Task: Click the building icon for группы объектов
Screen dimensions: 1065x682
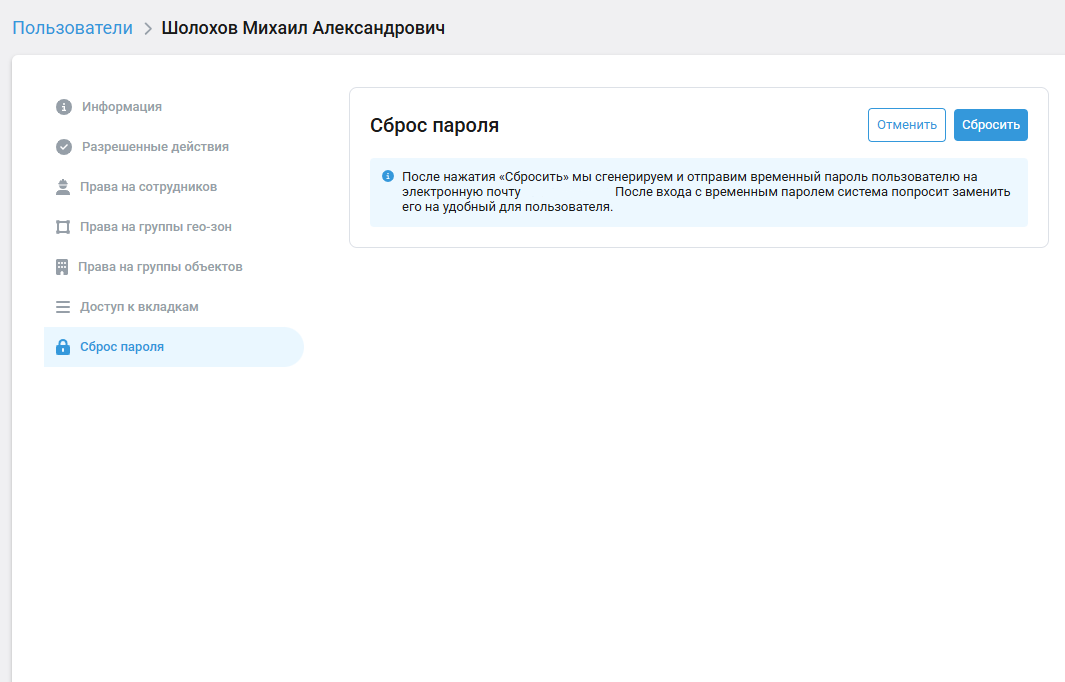Action: tap(61, 267)
